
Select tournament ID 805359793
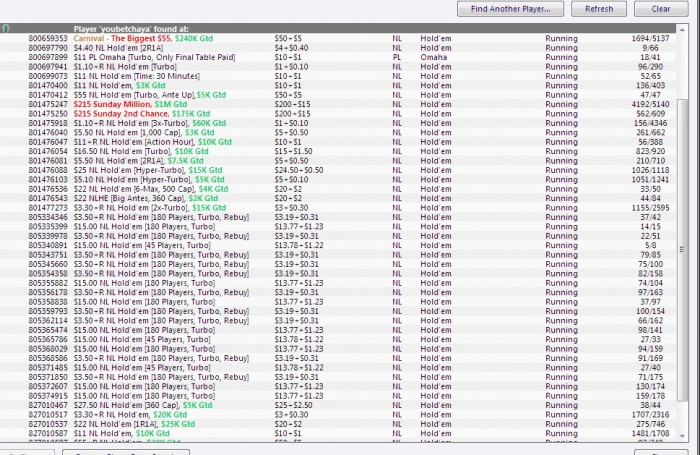(338, 311)
